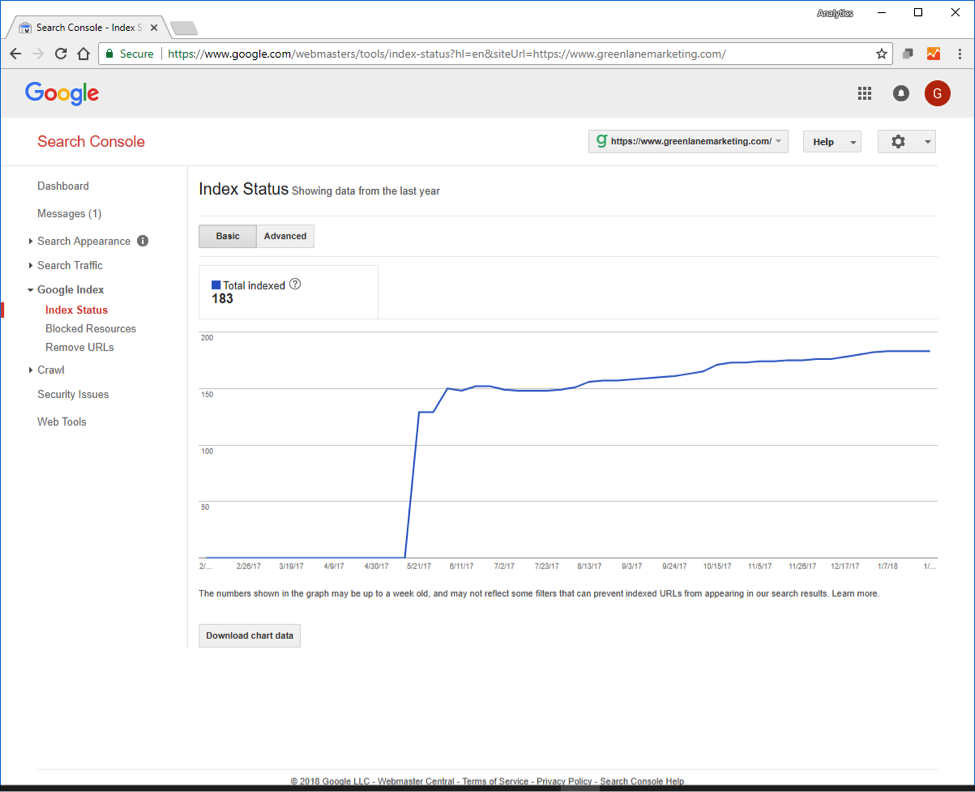Image resolution: width=975 pixels, height=792 pixels.
Task: Open Web Tools page
Action: coord(62,421)
